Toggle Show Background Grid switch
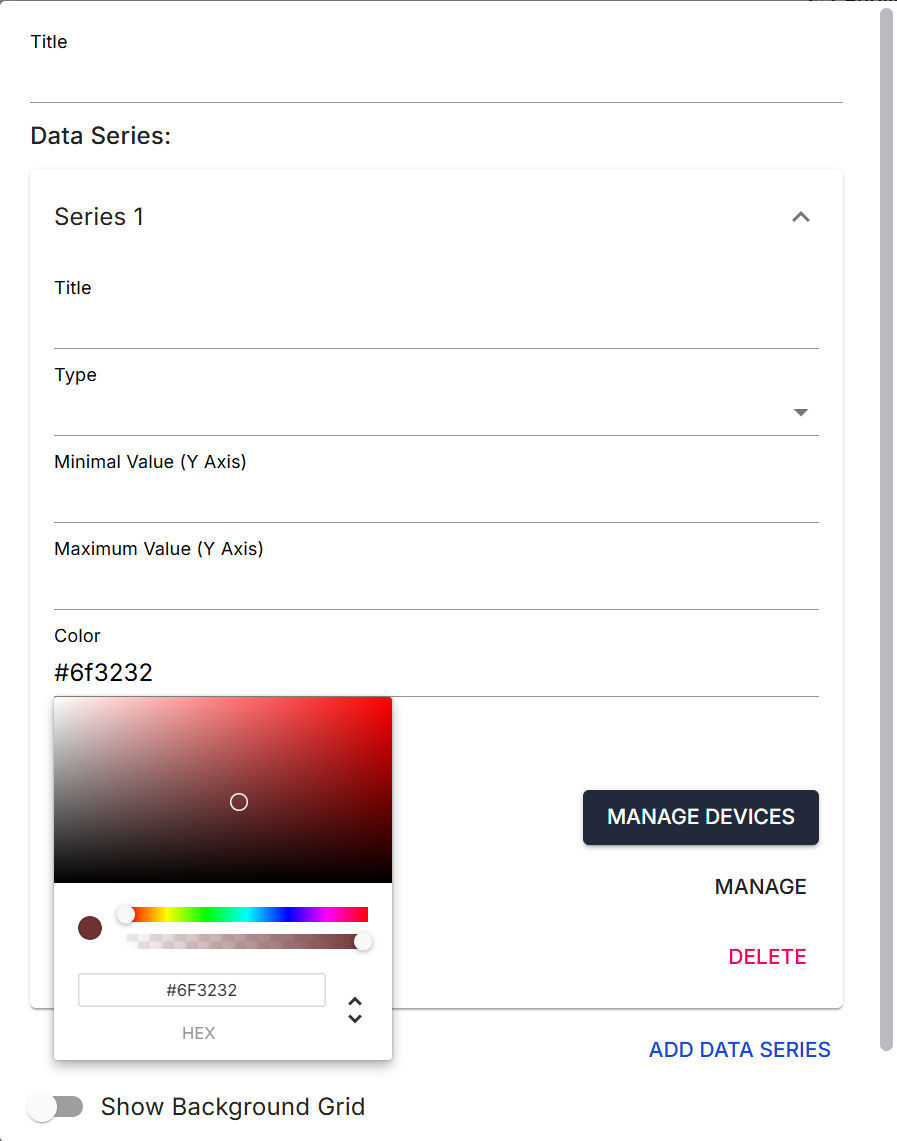Viewport: 897px width, 1141px height. (55, 1107)
